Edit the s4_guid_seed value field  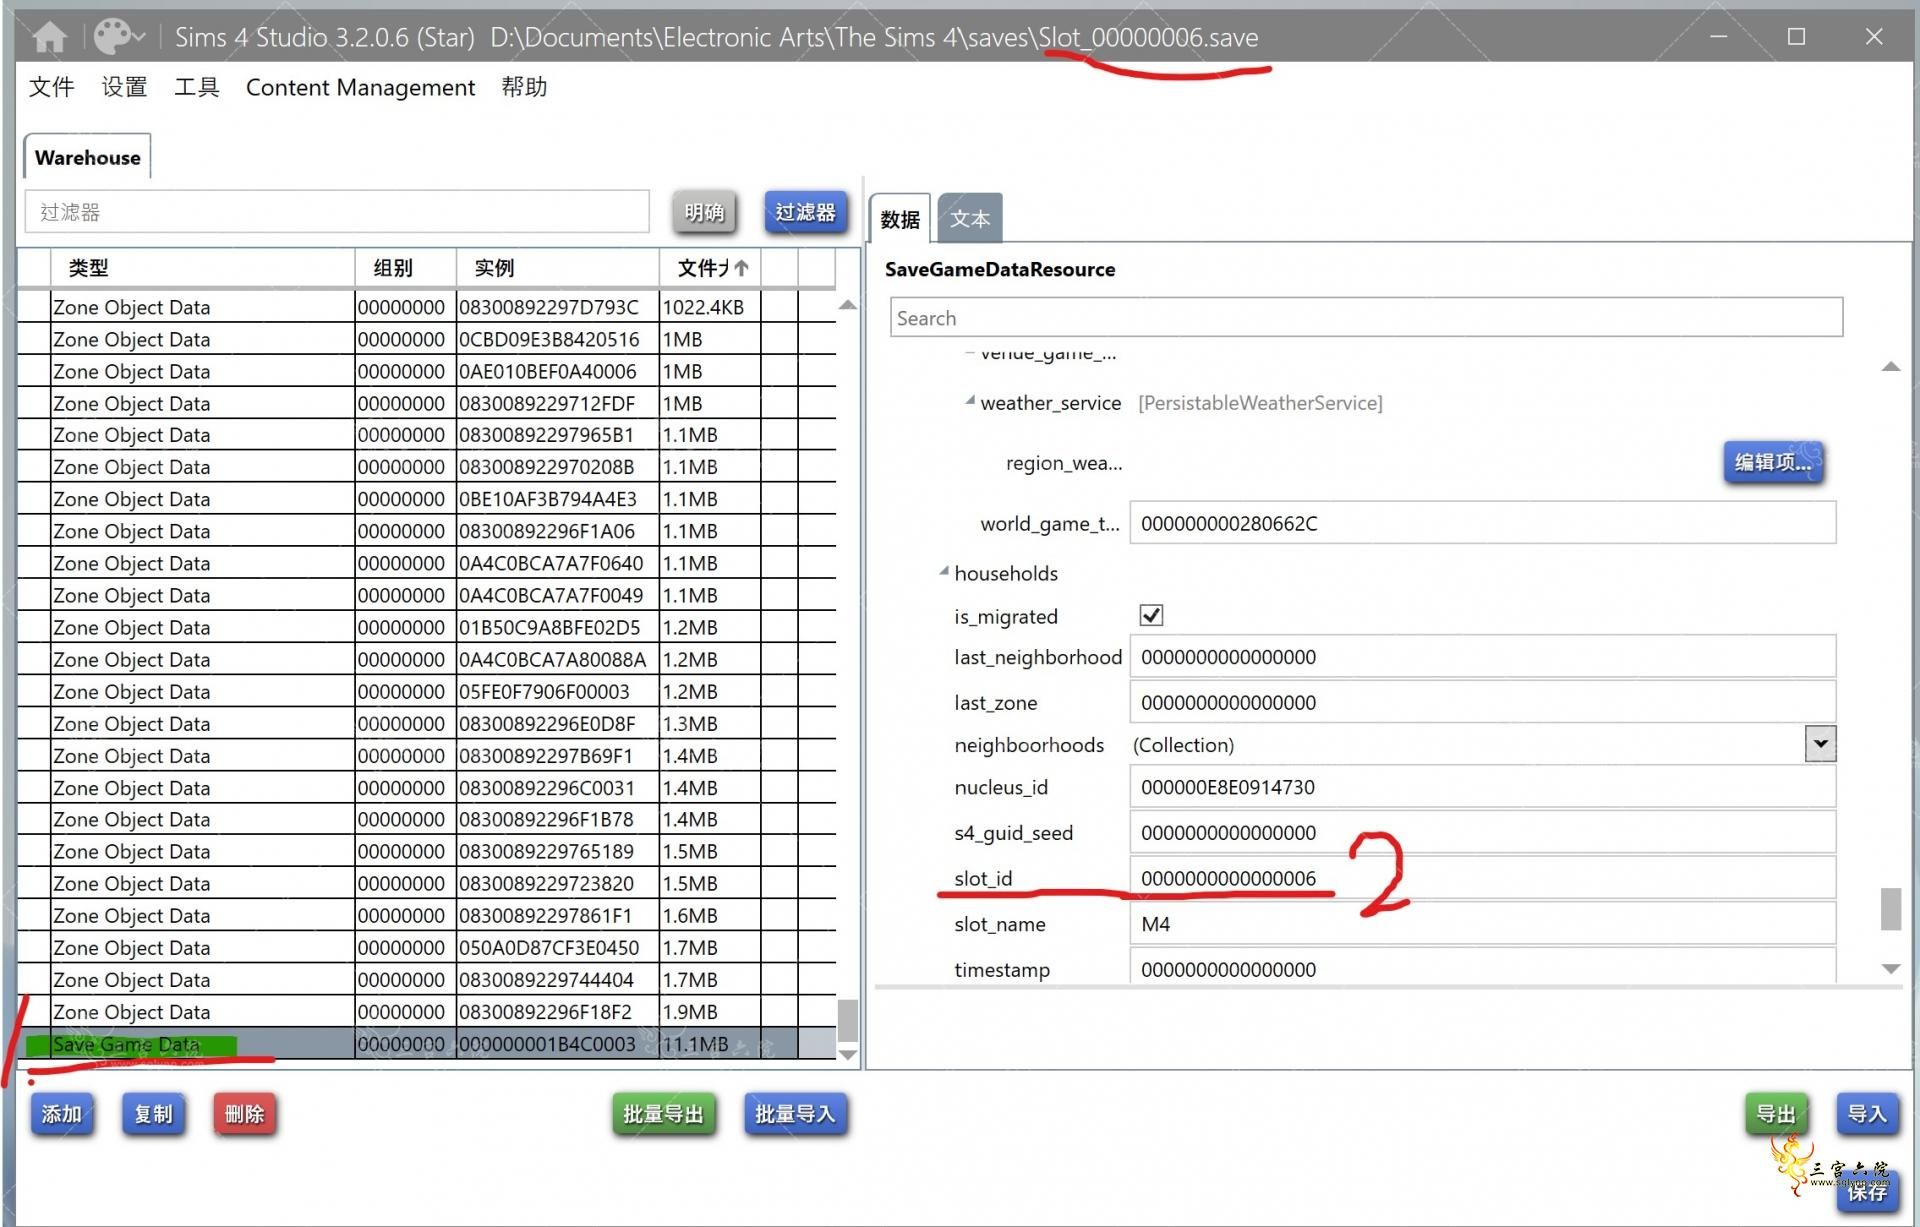click(1482, 832)
